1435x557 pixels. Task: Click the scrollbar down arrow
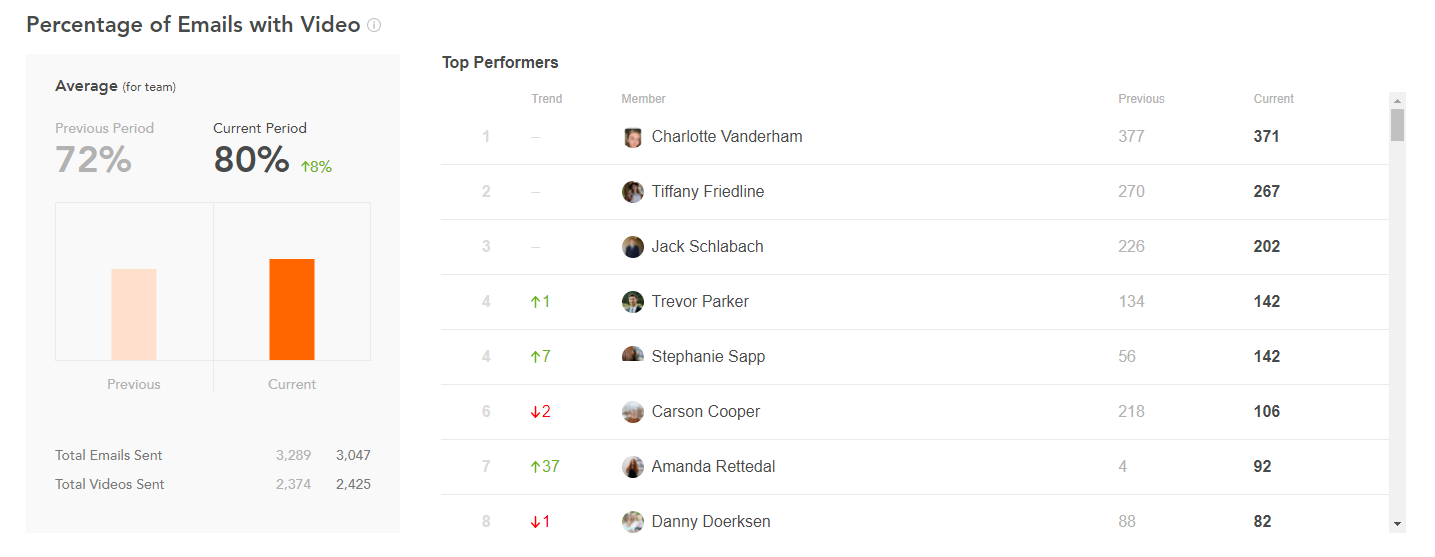pyautogui.click(x=1397, y=524)
